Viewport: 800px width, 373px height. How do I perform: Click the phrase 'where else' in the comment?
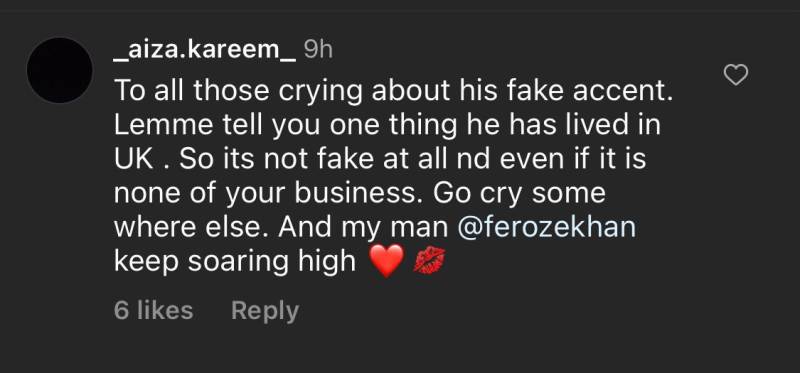191,227
